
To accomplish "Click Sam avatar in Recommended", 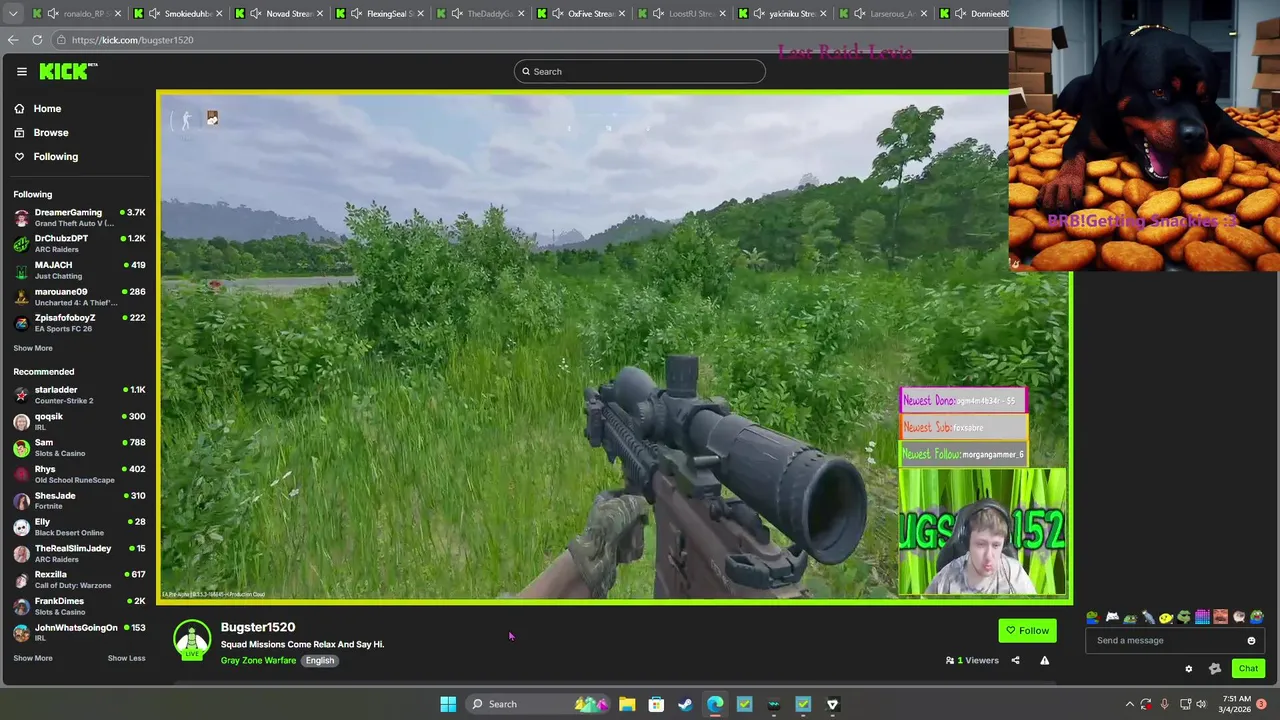I will (21, 448).
